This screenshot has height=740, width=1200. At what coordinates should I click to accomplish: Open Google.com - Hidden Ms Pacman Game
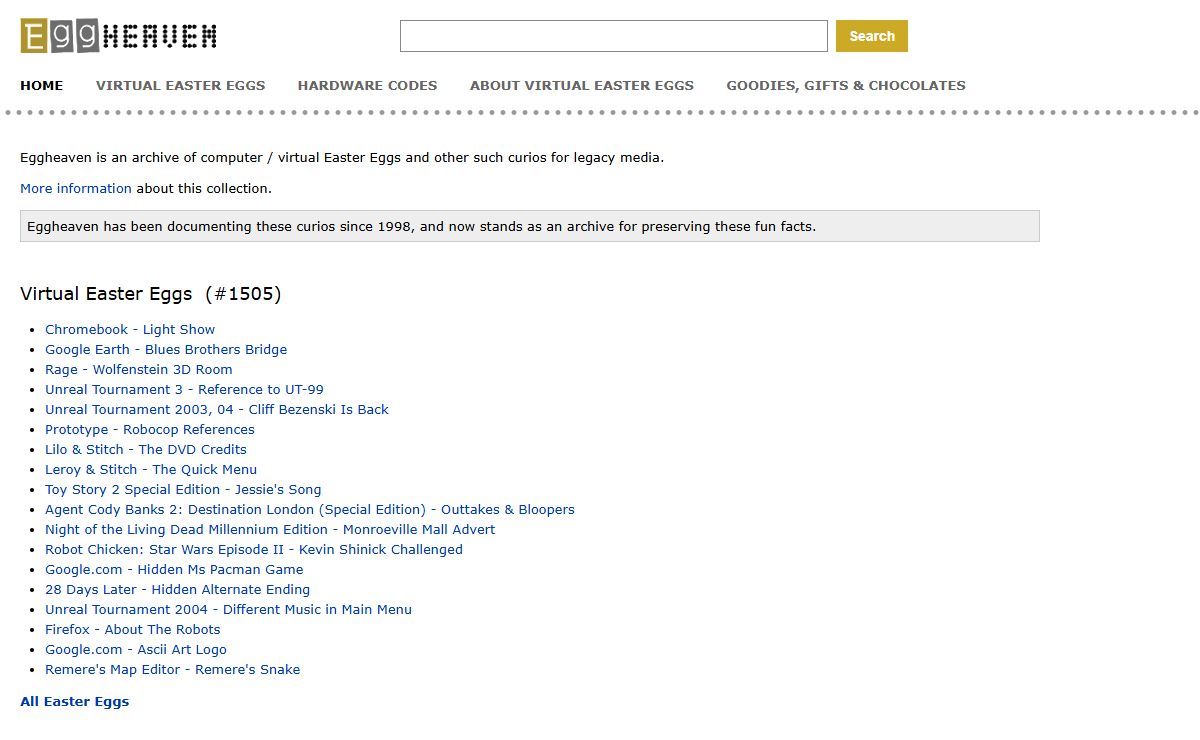[174, 569]
